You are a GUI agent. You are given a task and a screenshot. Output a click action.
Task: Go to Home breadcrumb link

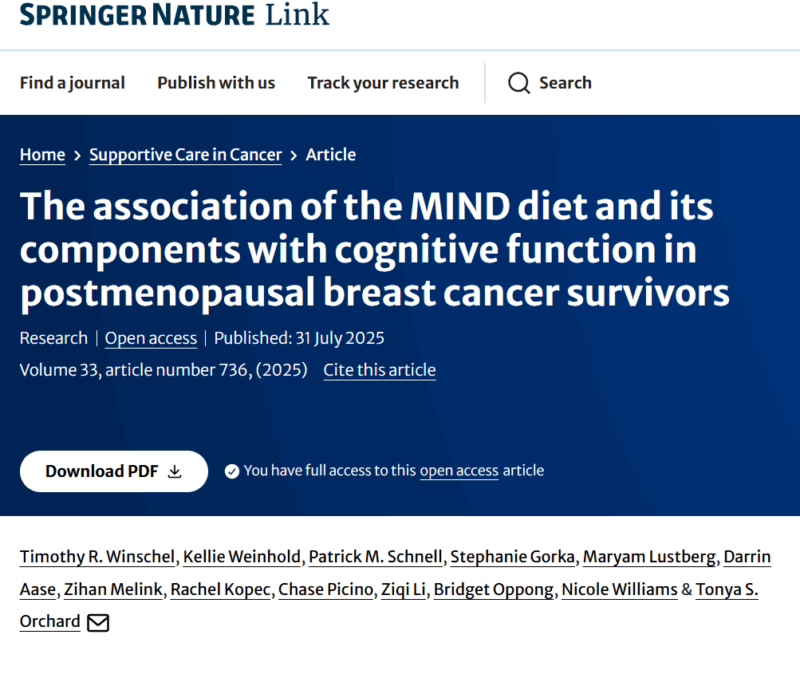(x=42, y=155)
